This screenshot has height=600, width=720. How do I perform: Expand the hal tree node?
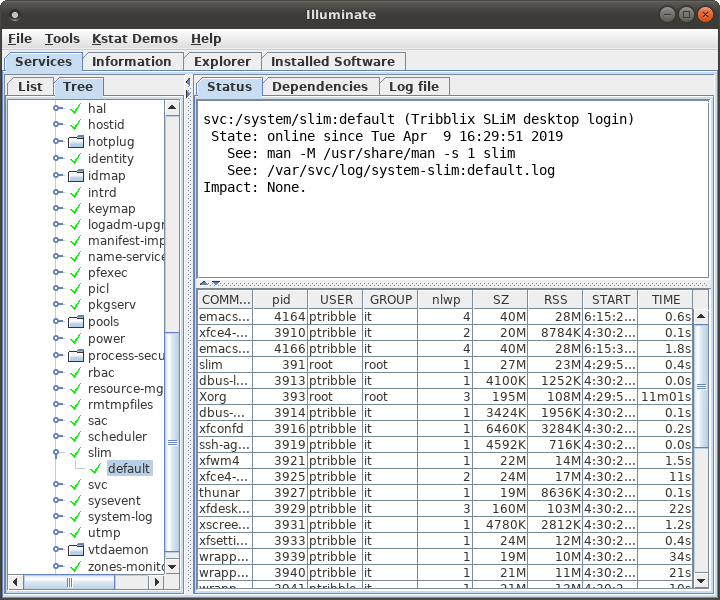tap(57, 108)
